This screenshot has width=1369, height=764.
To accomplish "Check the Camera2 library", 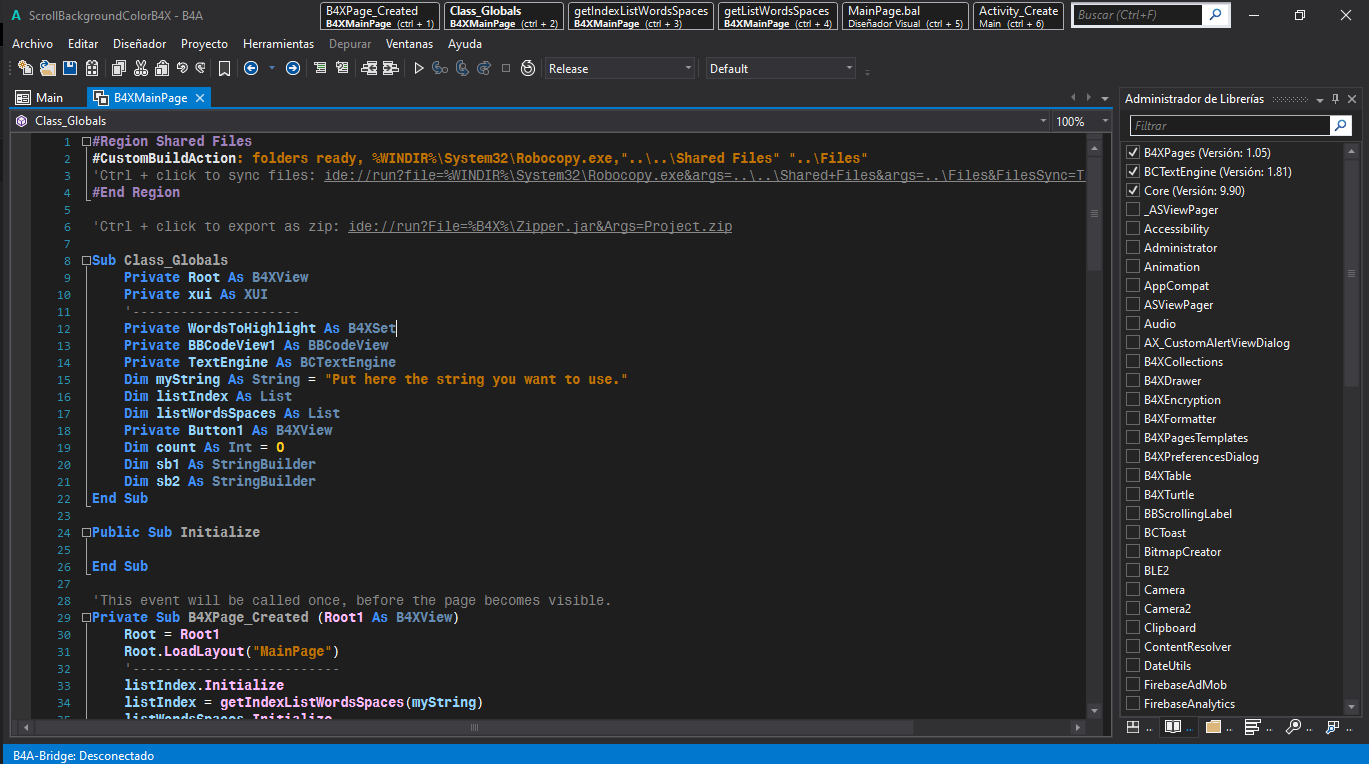I will pos(1133,609).
